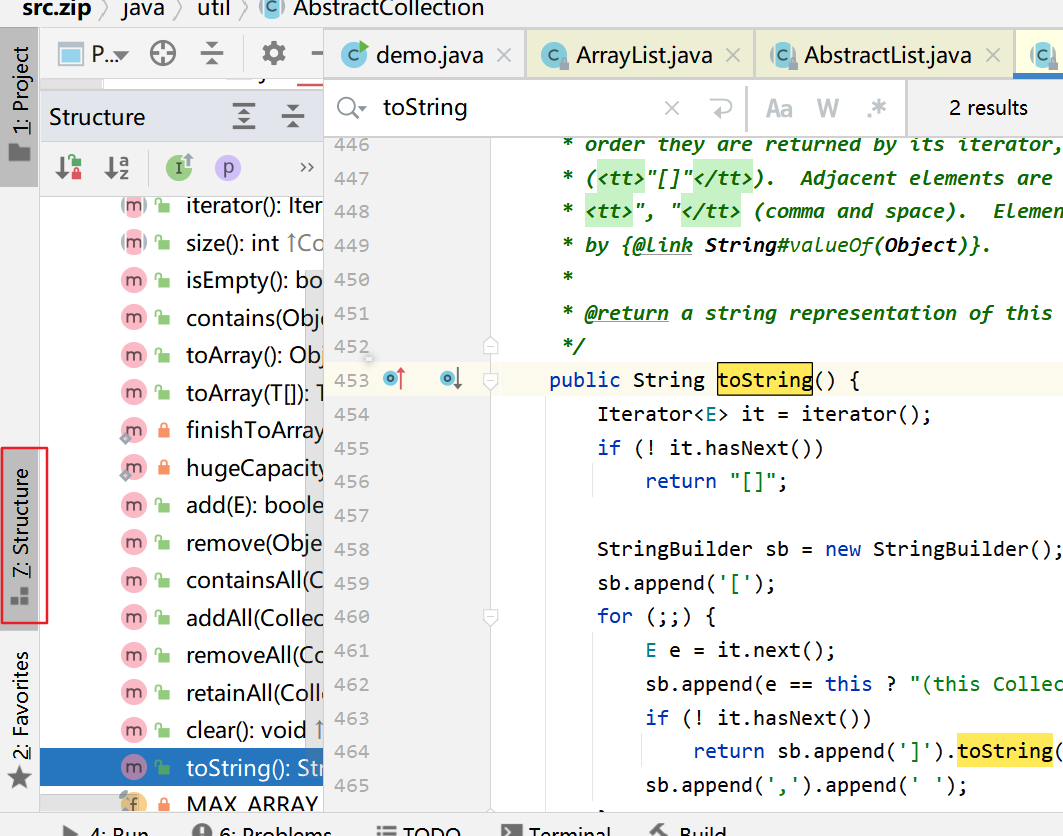The width and height of the screenshot is (1063, 836).
Task: Collapse all in Structure panel
Action: [293, 117]
